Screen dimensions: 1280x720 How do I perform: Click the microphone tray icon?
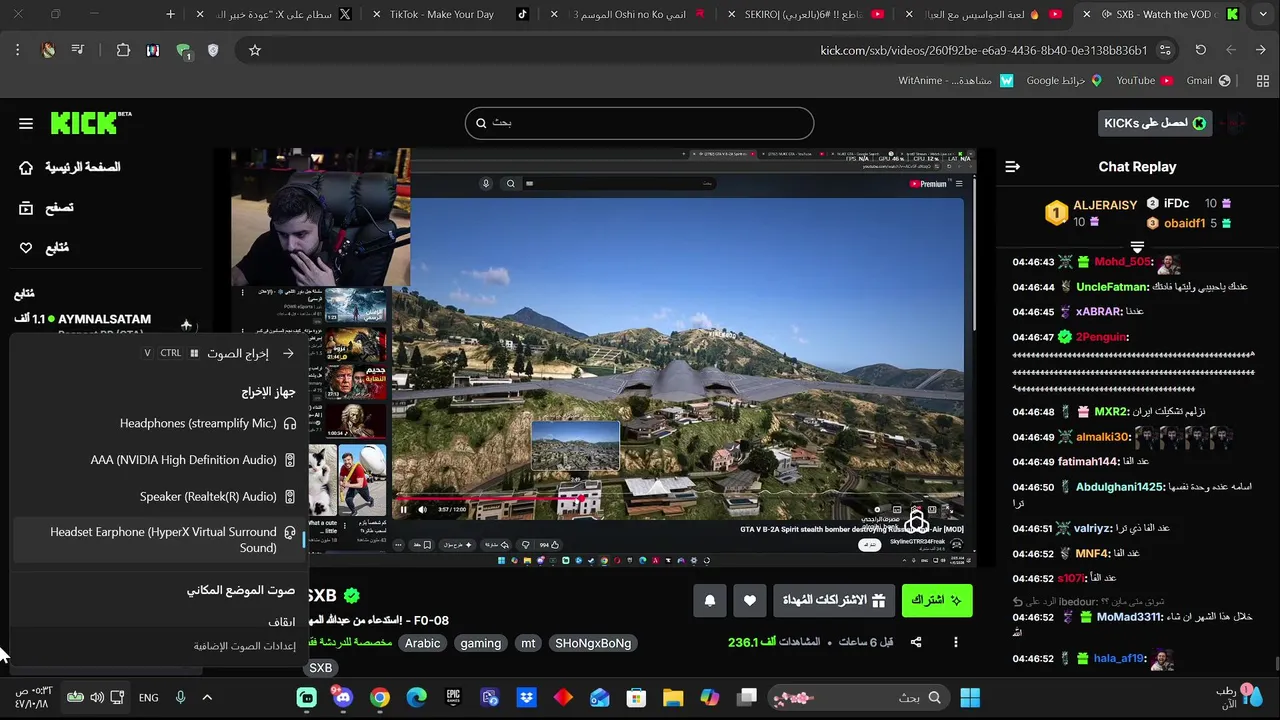coord(180,697)
